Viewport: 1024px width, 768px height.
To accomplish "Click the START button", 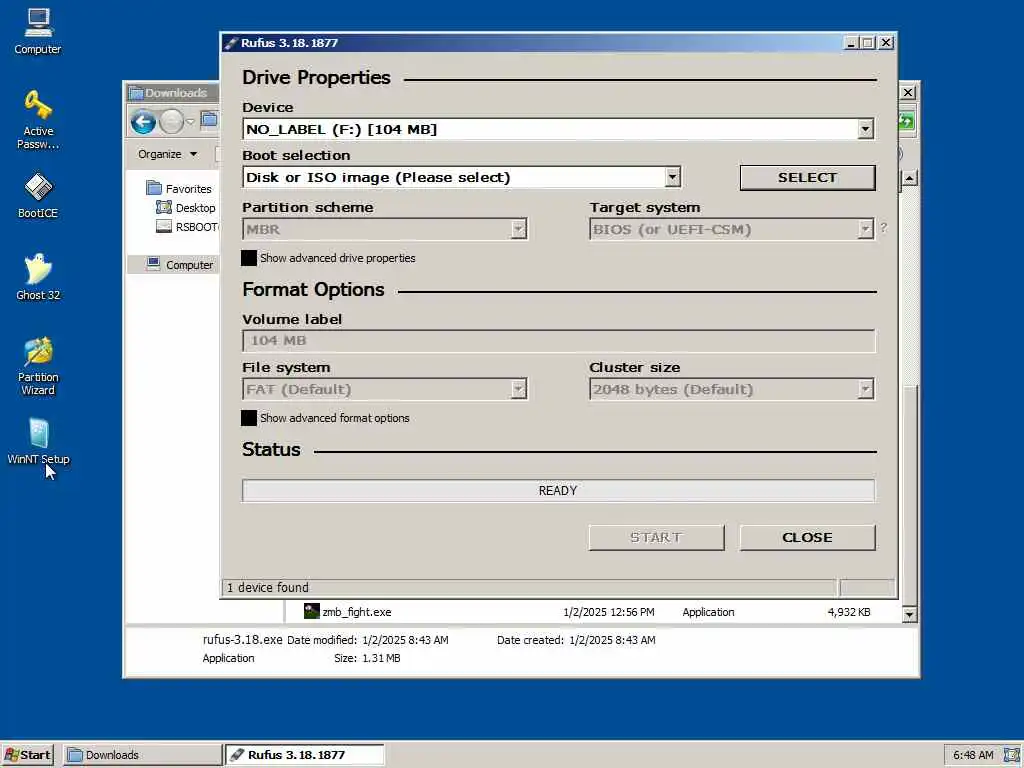I will (x=656, y=537).
